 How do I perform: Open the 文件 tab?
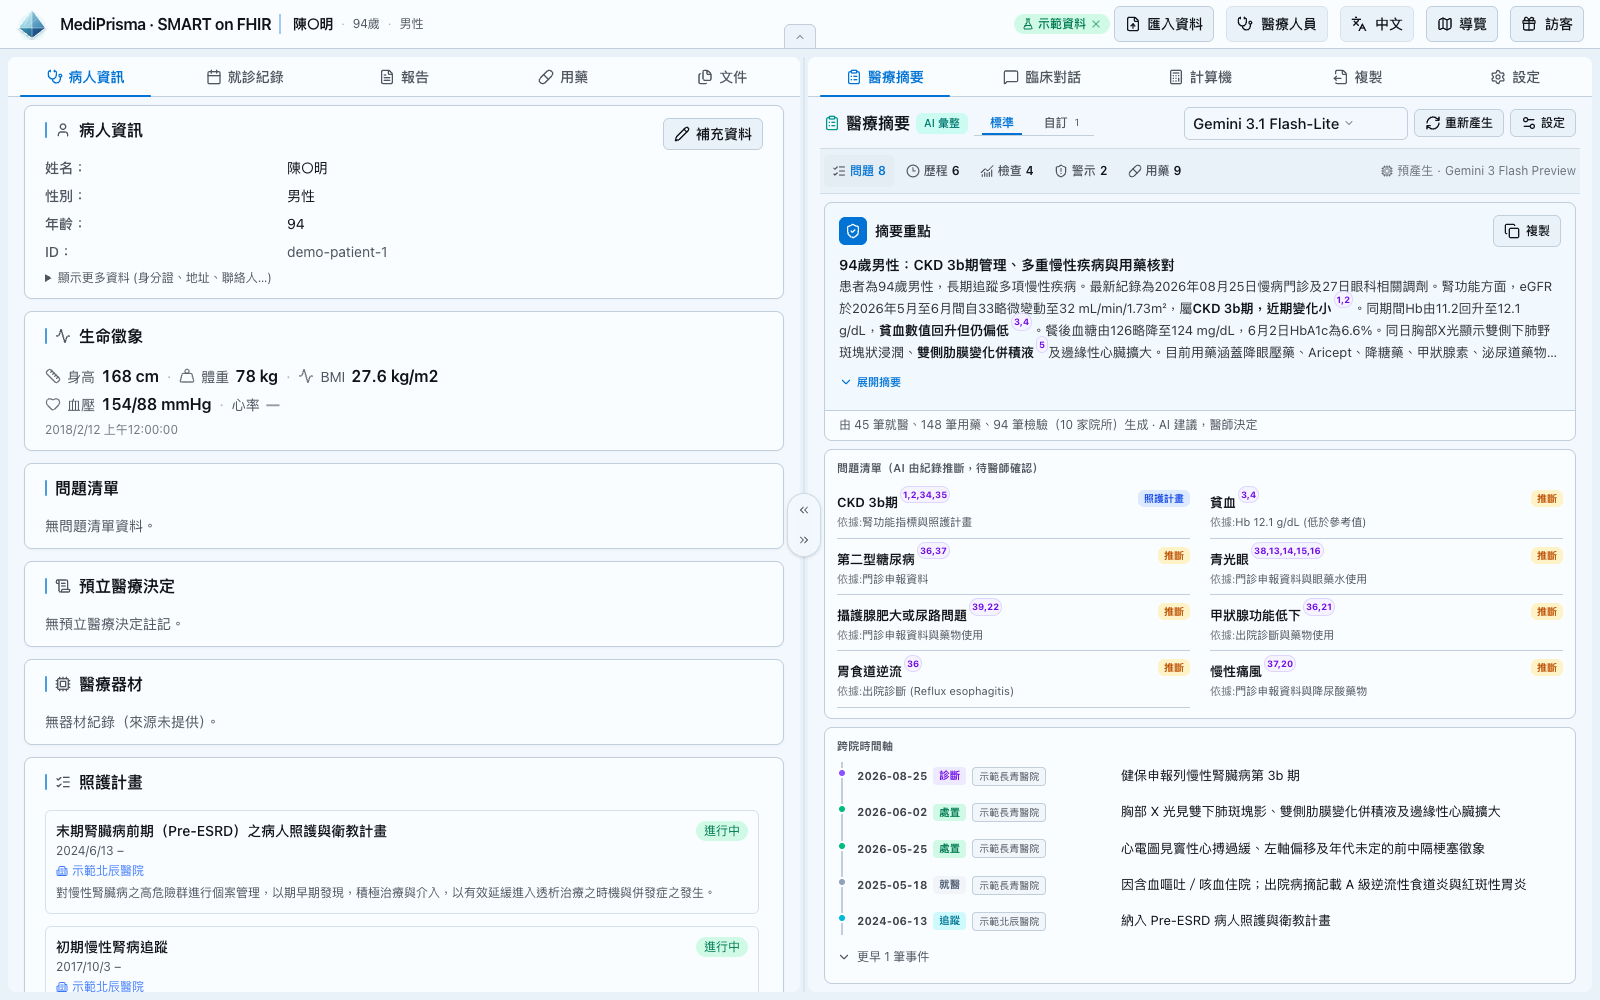(x=722, y=77)
